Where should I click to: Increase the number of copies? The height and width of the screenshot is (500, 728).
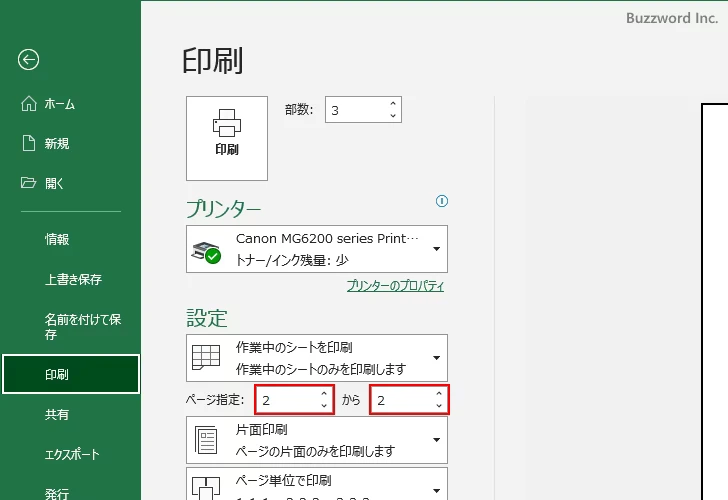(393, 104)
